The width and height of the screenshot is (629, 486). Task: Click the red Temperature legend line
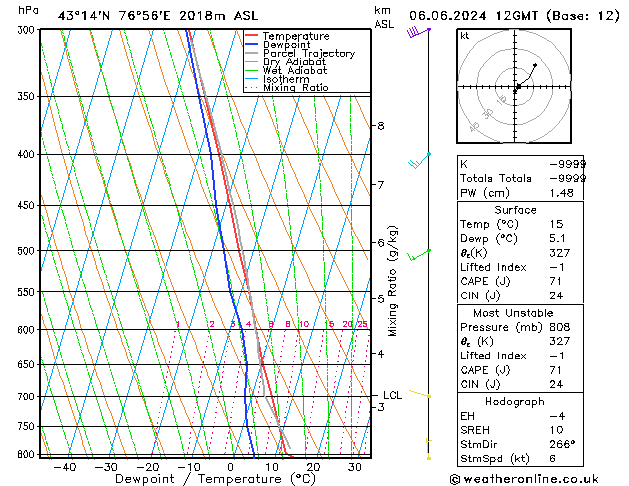[251, 36]
